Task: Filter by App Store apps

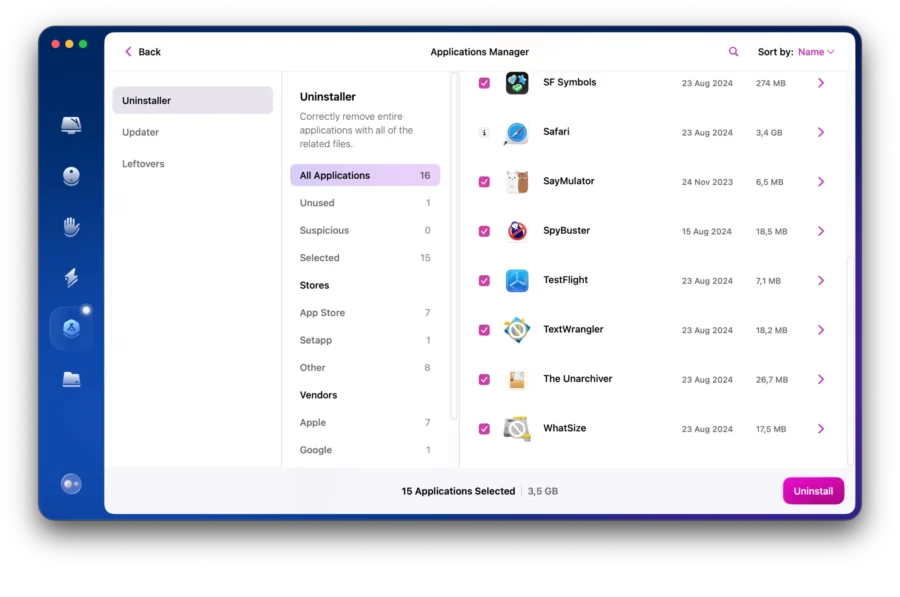Action: (x=365, y=312)
